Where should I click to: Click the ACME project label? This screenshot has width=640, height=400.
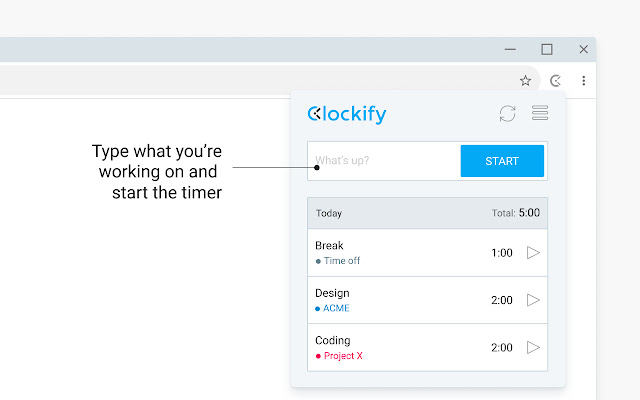coord(336,308)
